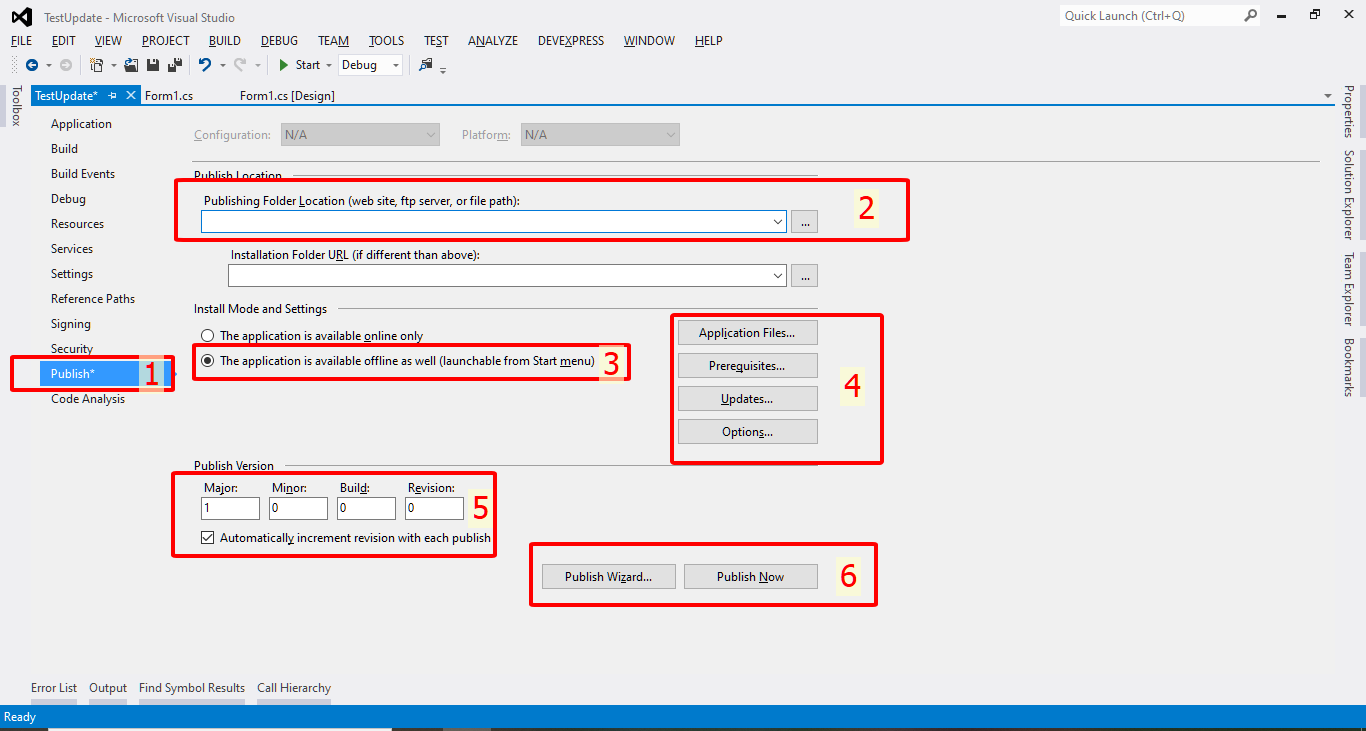
Task: Select the Code Analysis properties page
Action: click(x=88, y=399)
